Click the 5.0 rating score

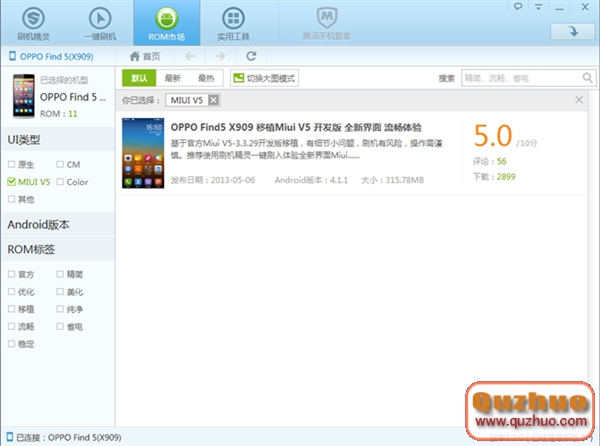click(x=493, y=136)
